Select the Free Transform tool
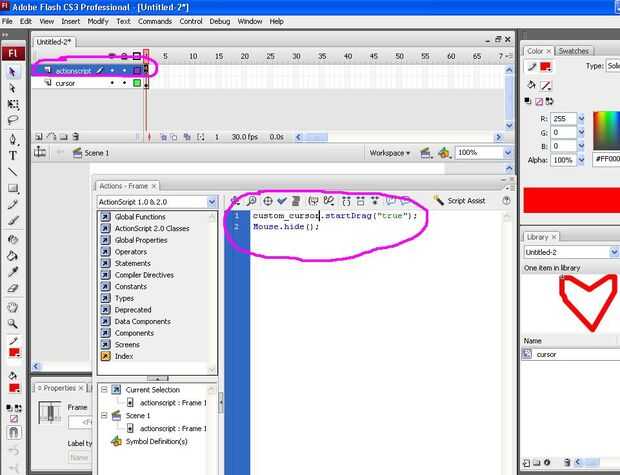The width and height of the screenshot is (620, 475). [13, 104]
